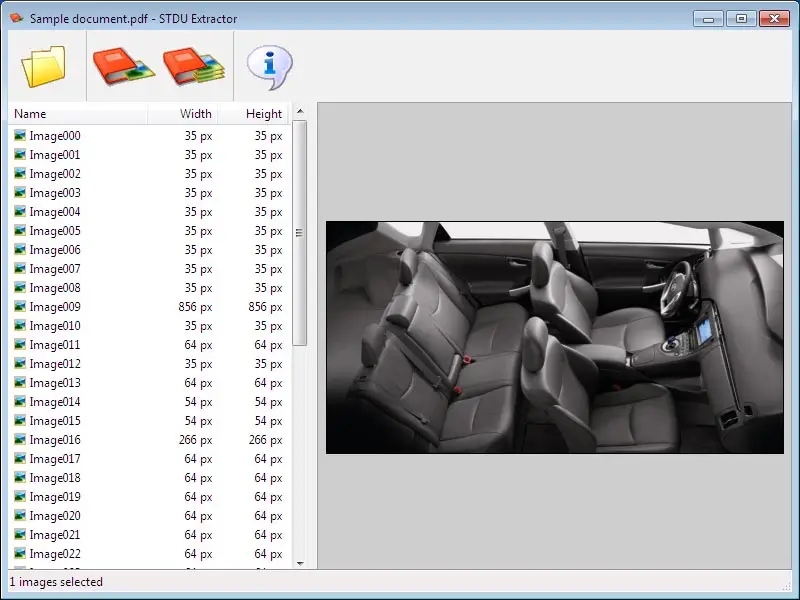Select Image022 in the list

click(149, 554)
